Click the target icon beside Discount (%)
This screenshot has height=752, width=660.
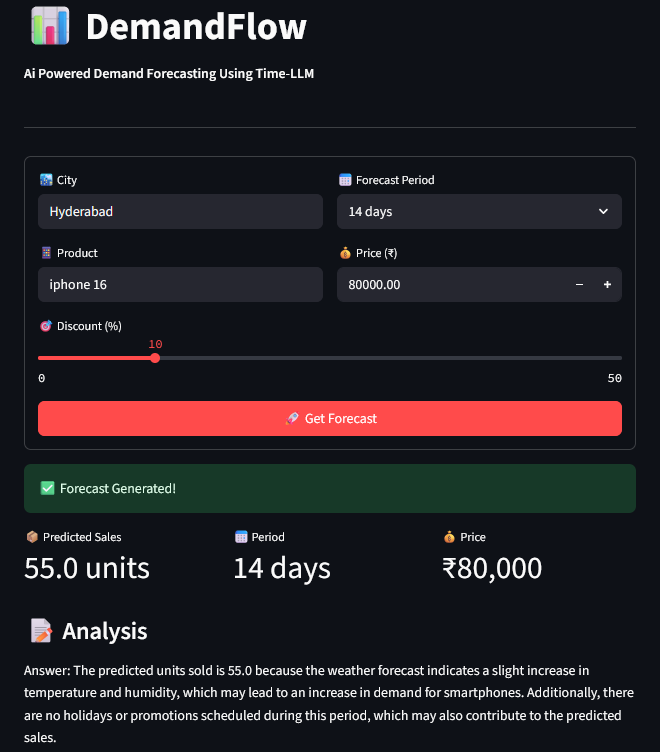click(46, 326)
